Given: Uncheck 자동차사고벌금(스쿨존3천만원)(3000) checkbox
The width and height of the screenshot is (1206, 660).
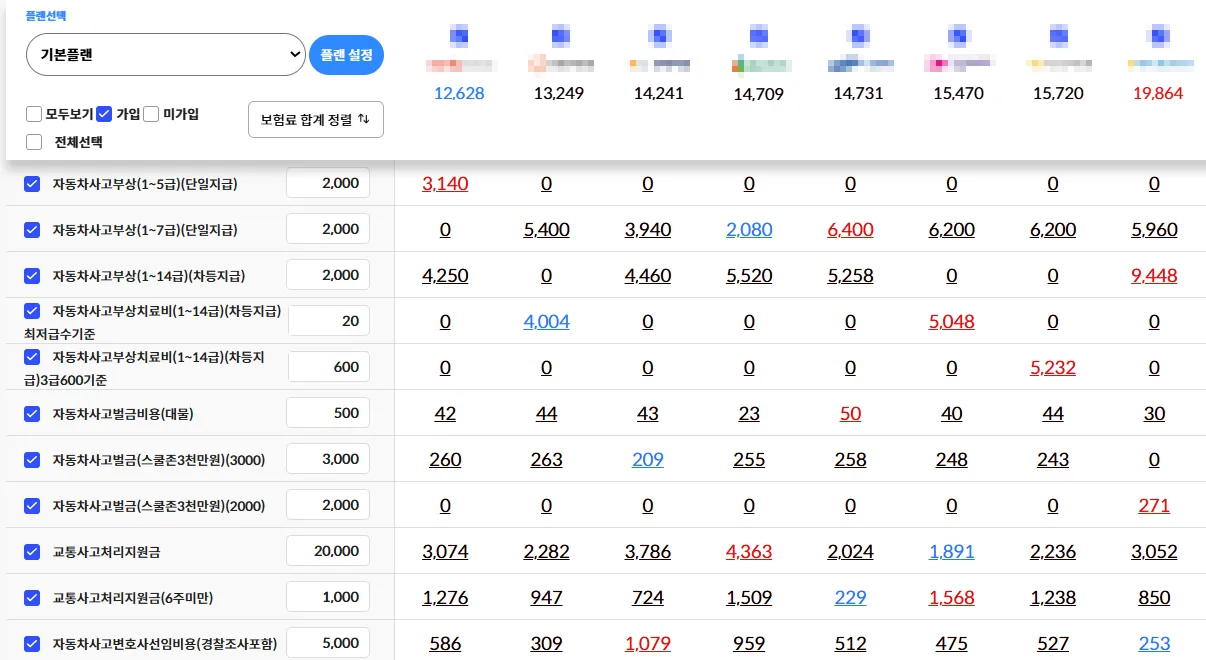Looking at the screenshot, I should (x=31, y=460).
